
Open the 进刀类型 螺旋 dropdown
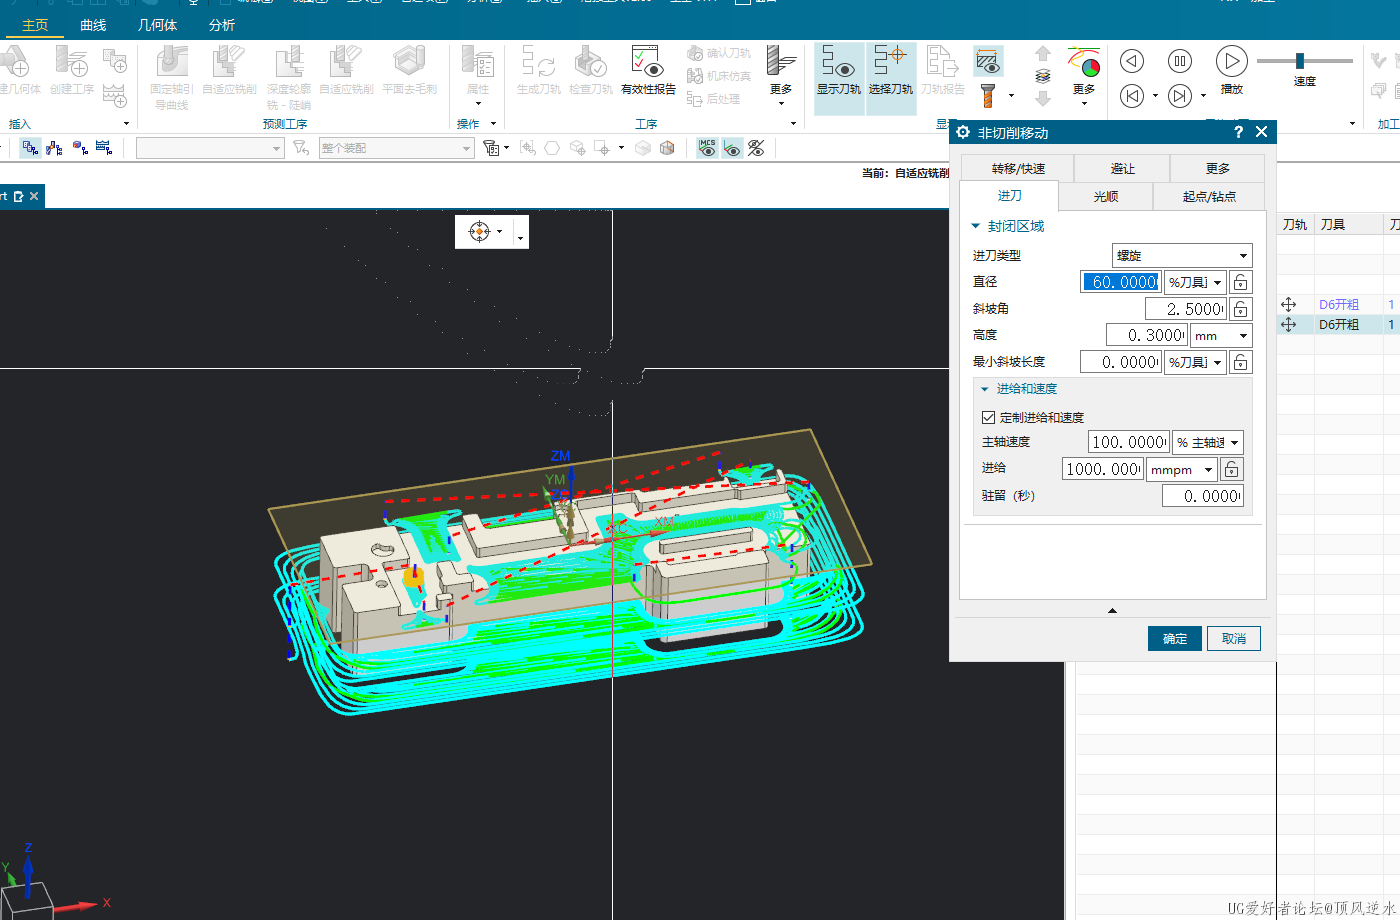[x=1182, y=255]
